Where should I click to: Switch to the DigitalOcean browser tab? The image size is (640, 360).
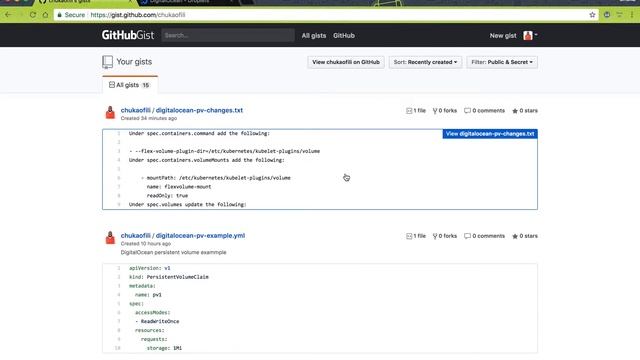tap(186, 2)
